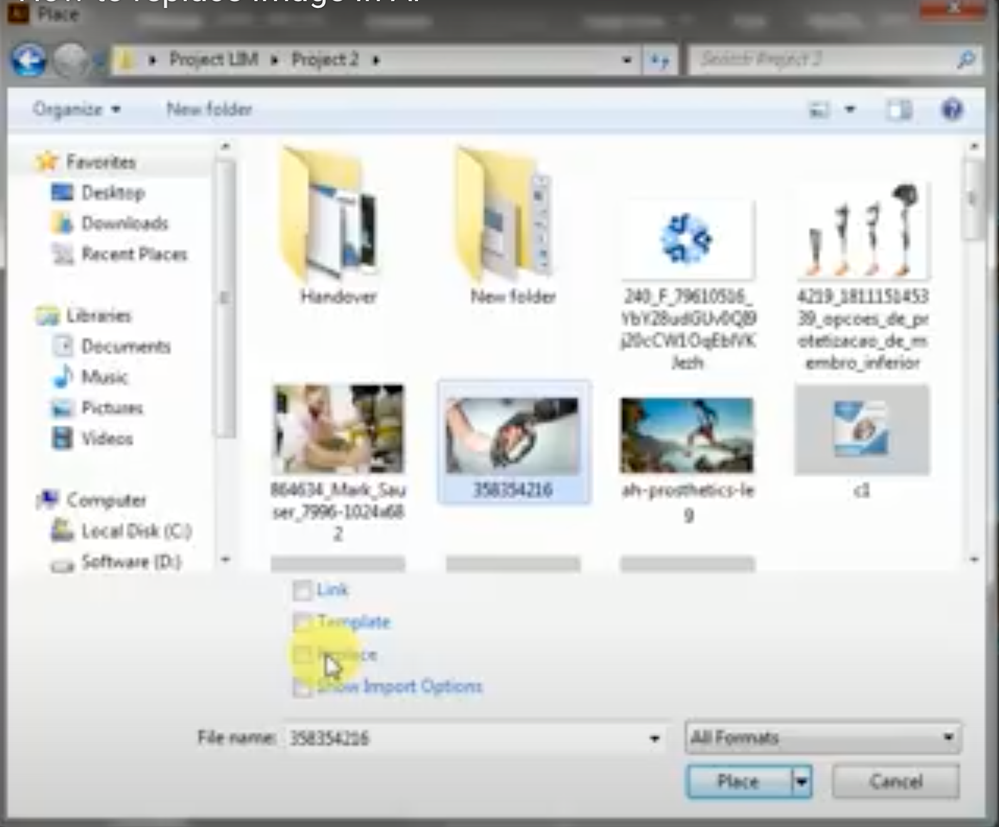Tick the Show Import Options checkbox

[x=302, y=687]
